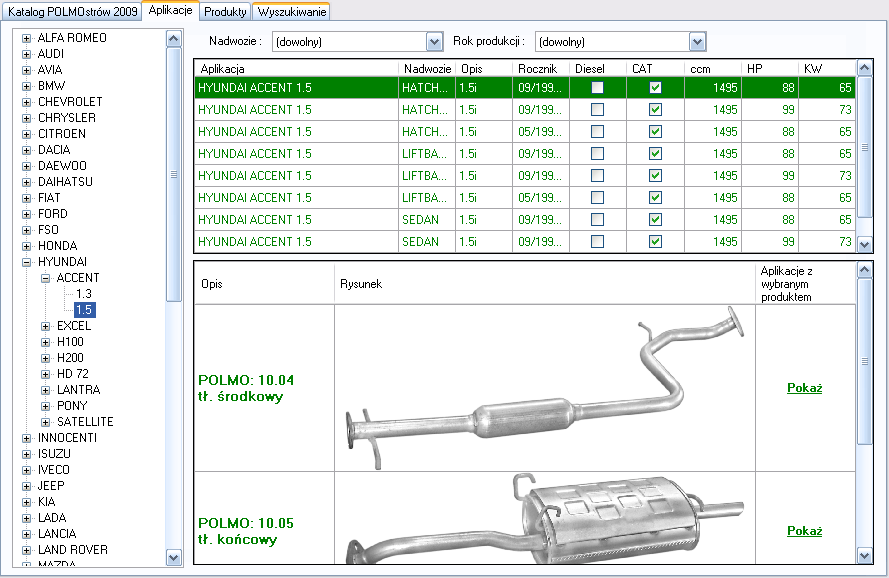Select the 1.5 engine under ACCENT
This screenshot has width=889, height=578.
coord(84,310)
